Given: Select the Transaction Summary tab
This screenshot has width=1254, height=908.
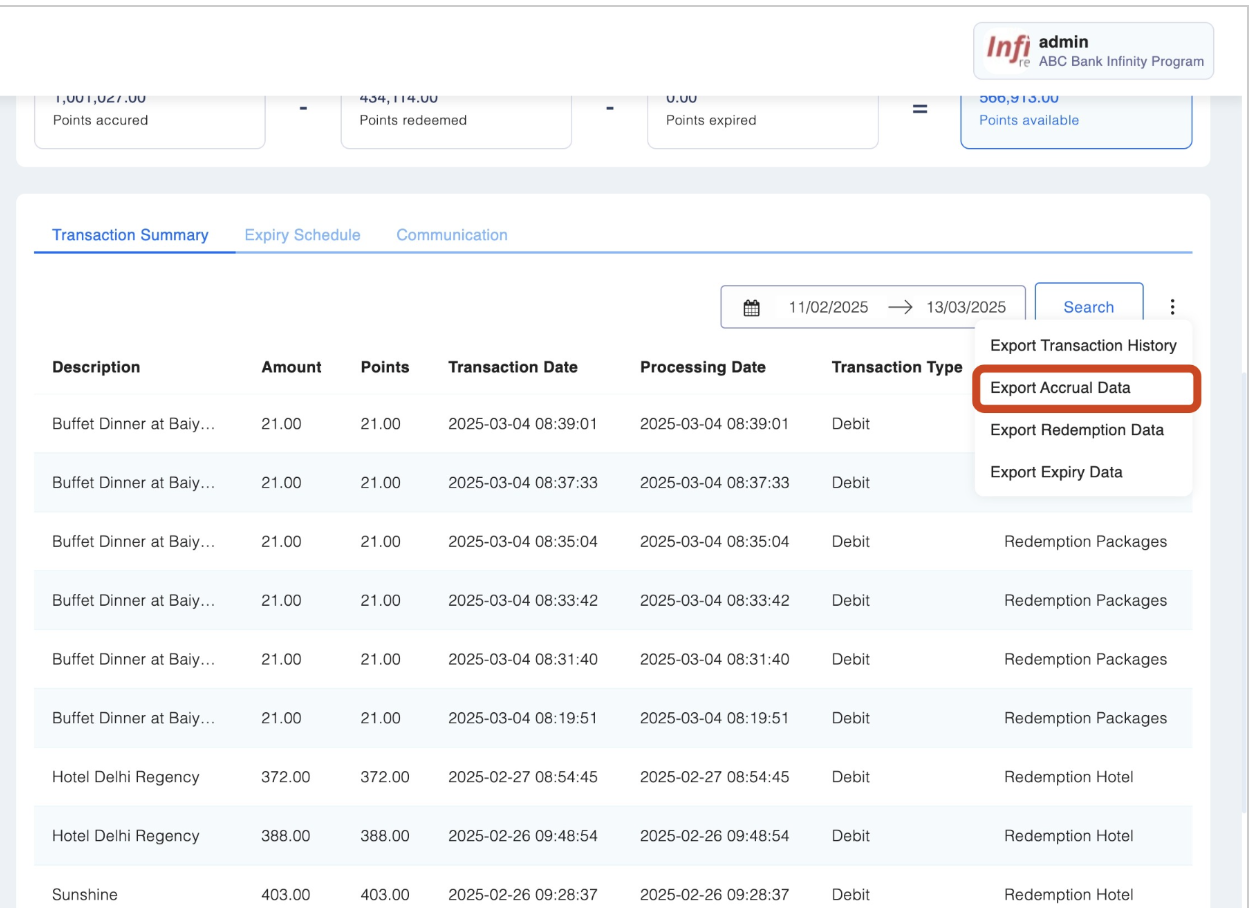Looking at the screenshot, I should (x=130, y=235).
